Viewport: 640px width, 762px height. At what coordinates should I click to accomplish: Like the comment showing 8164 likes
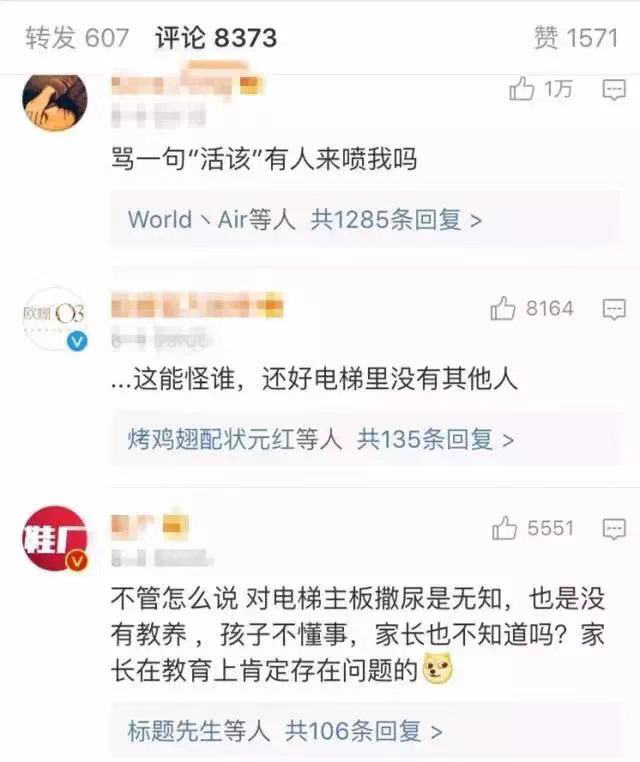[x=503, y=309]
